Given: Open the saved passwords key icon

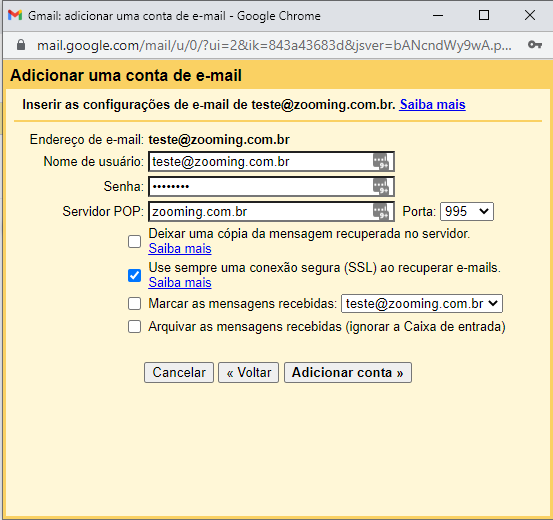Looking at the screenshot, I should click(535, 44).
